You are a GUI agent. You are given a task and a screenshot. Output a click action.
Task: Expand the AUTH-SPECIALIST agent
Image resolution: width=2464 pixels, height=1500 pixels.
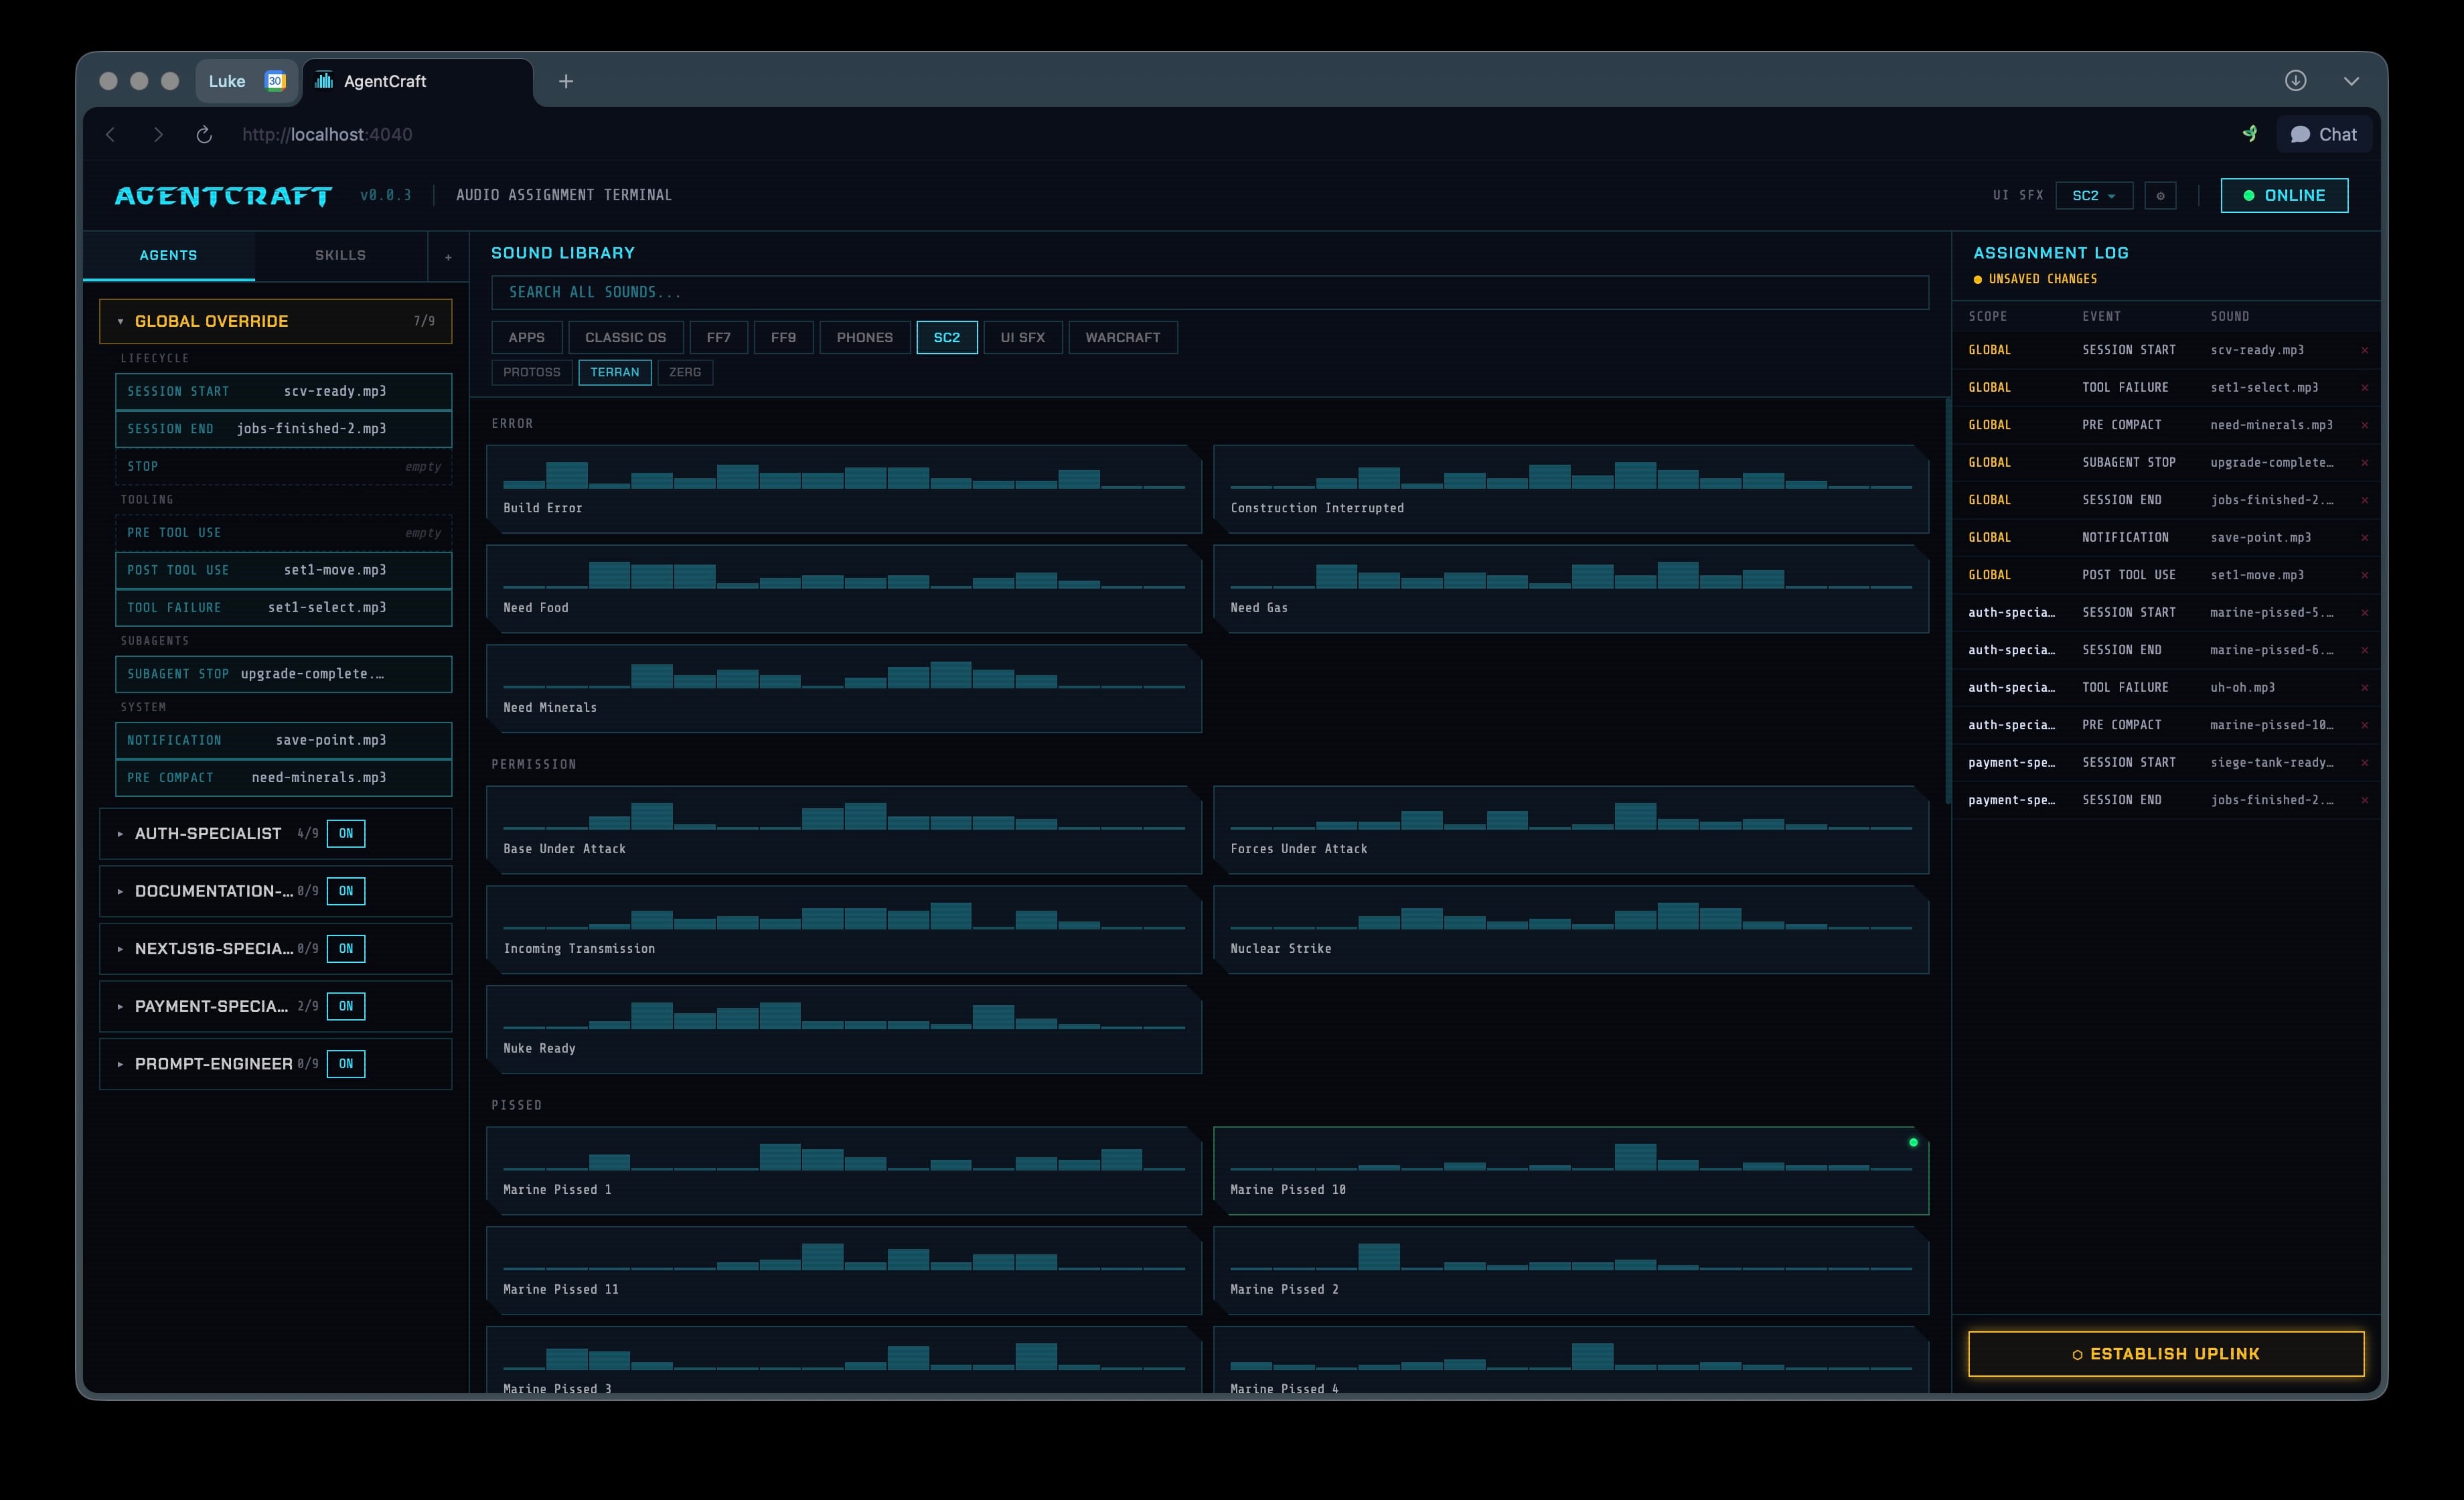tap(120, 834)
